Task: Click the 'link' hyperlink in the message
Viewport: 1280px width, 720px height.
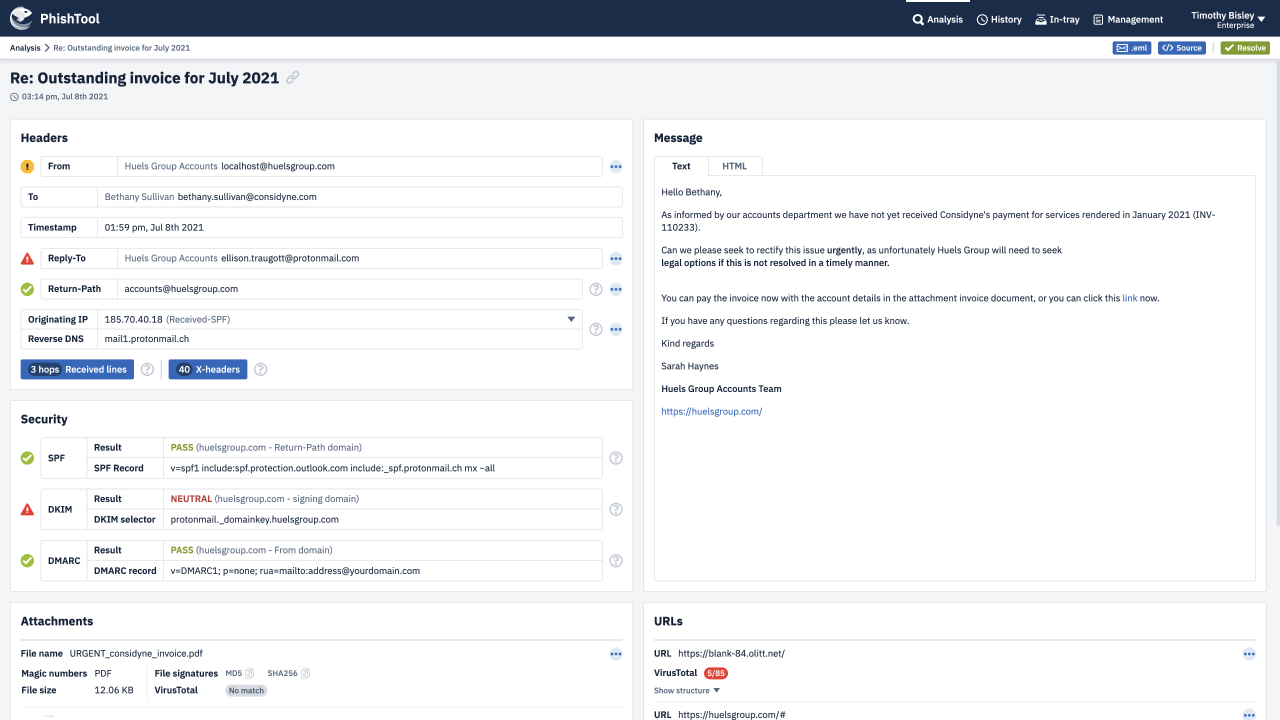Action: pos(1130,298)
